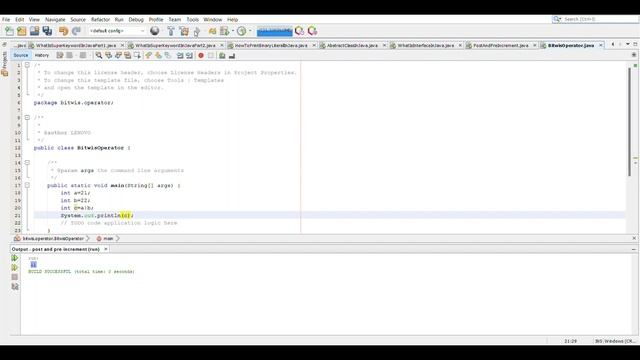The image size is (640, 360).
Task: Click the Save All toolbar icon
Action: click(x=47, y=31)
